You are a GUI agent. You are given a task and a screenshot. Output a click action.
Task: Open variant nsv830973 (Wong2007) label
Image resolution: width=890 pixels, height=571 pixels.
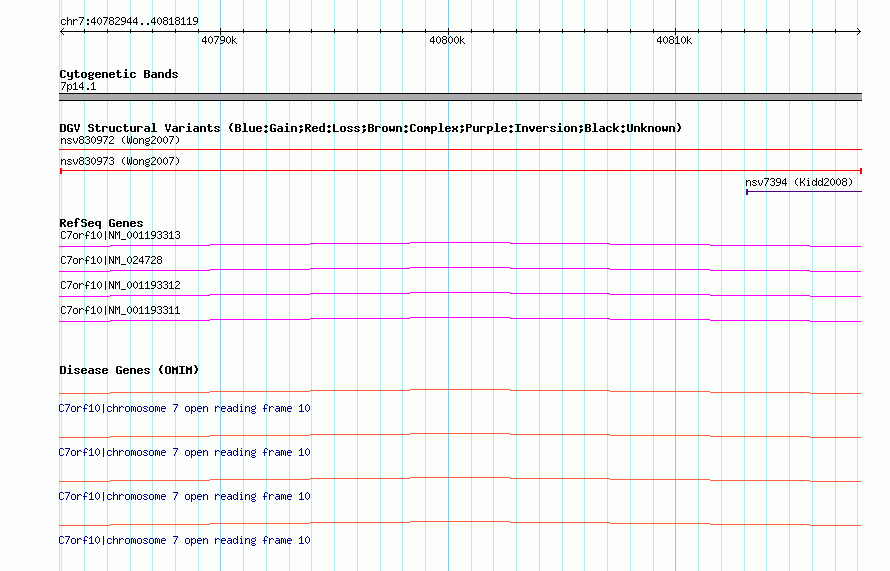click(120, 161)
